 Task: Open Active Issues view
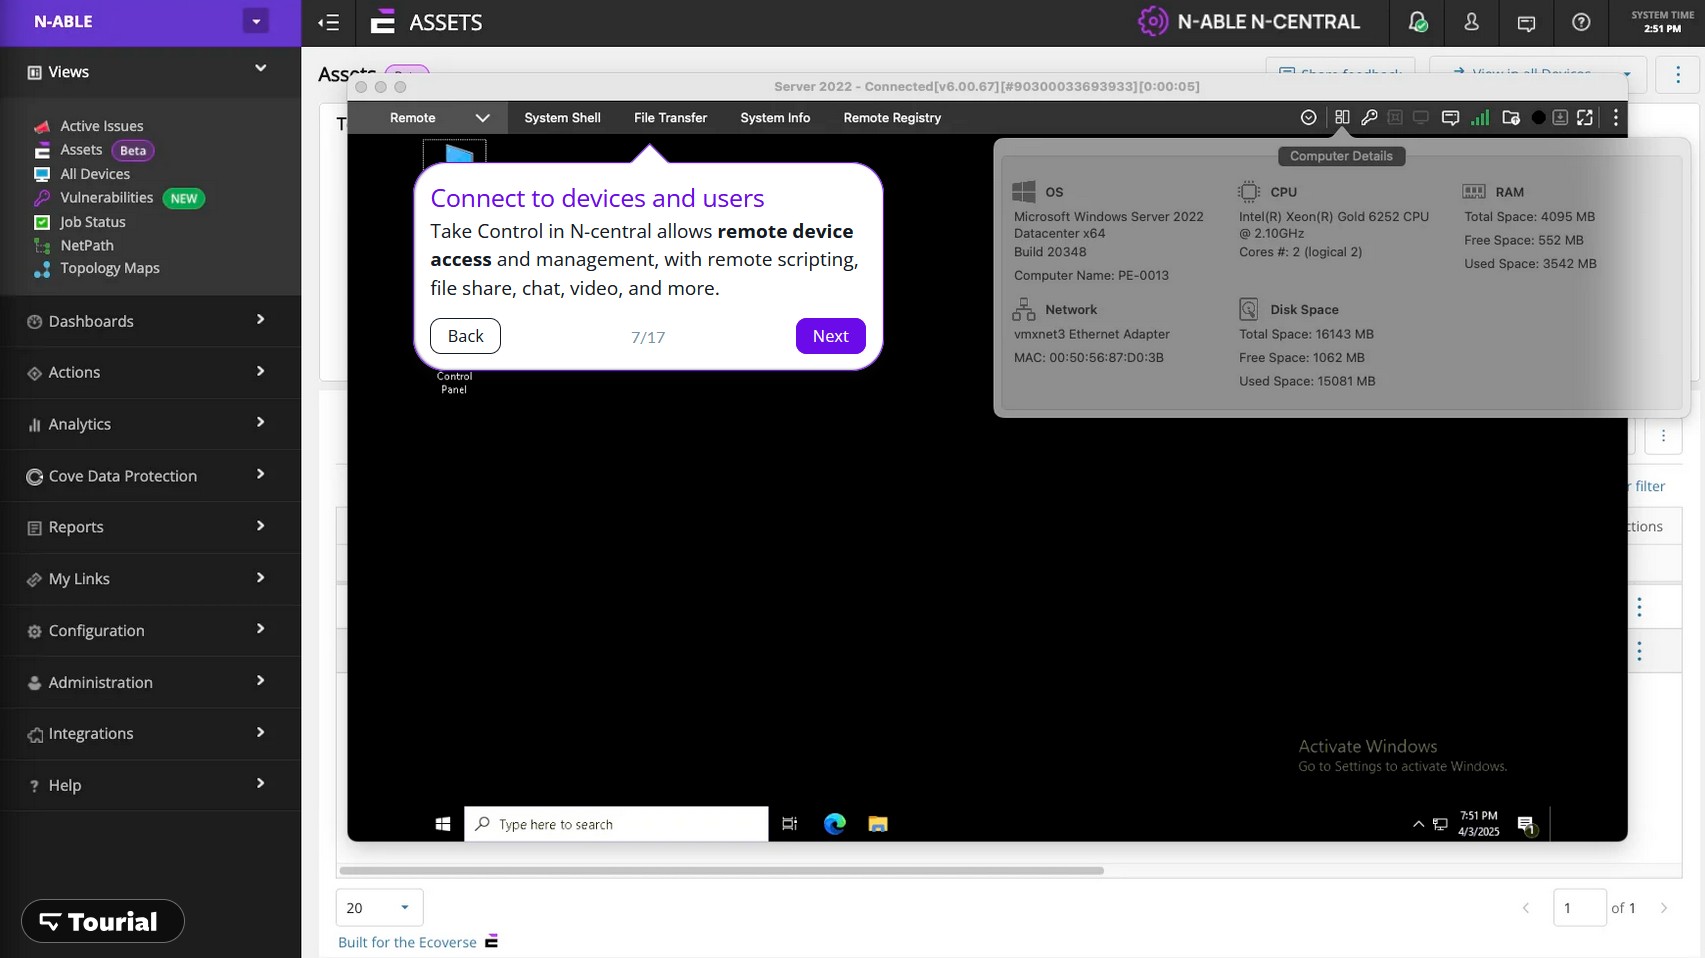[101, 126]
